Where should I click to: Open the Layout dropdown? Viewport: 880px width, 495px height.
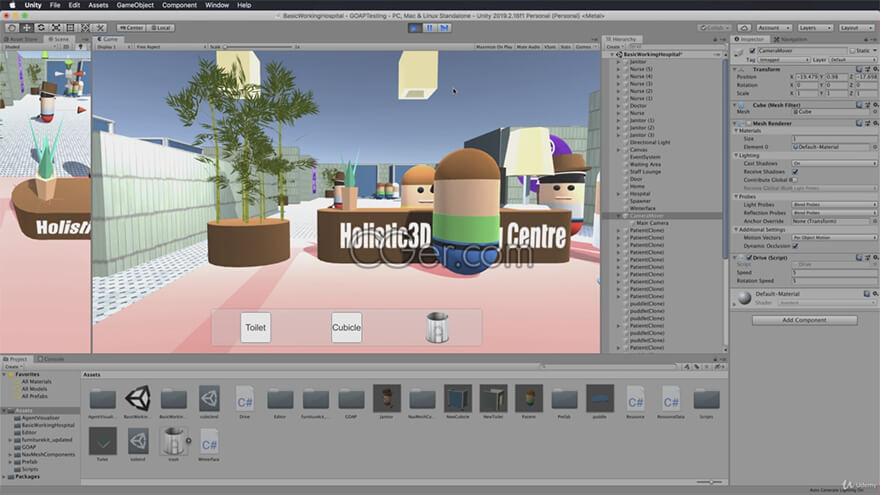pyautogui.click(x=856, y=28)
